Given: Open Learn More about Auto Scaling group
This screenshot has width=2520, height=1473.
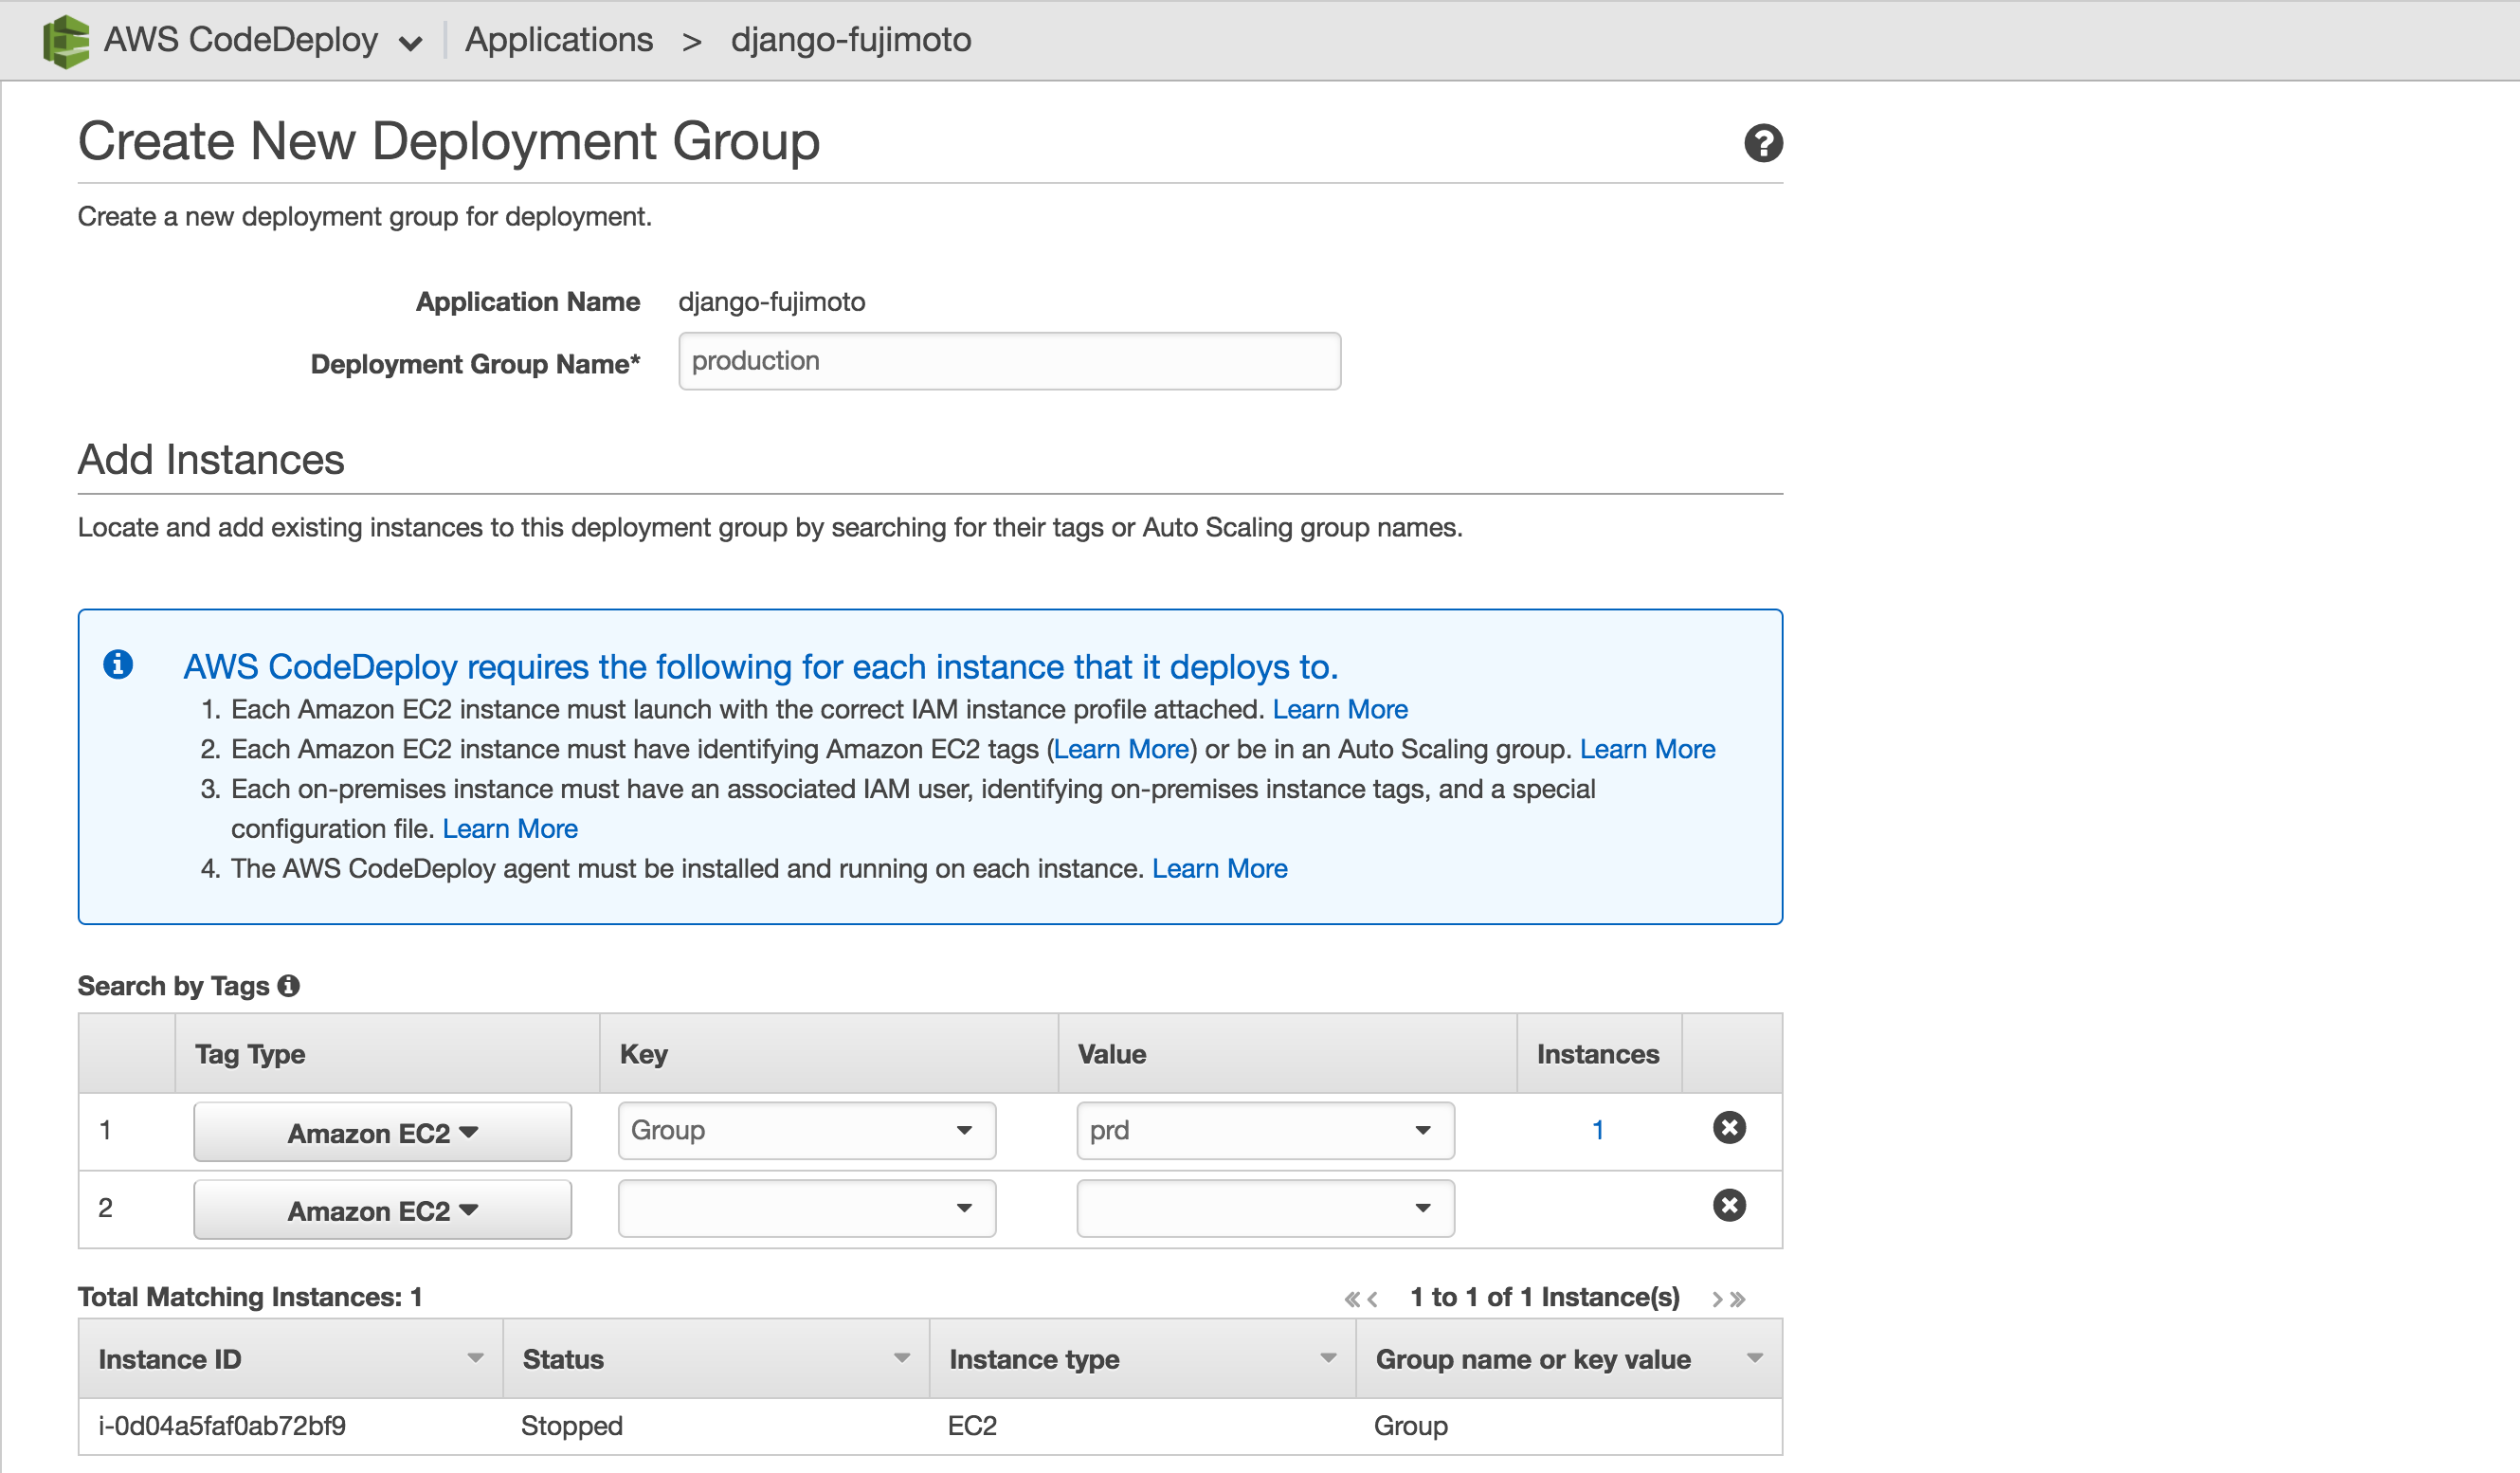Looking at the screenshot, I should tap(1647, 749).
